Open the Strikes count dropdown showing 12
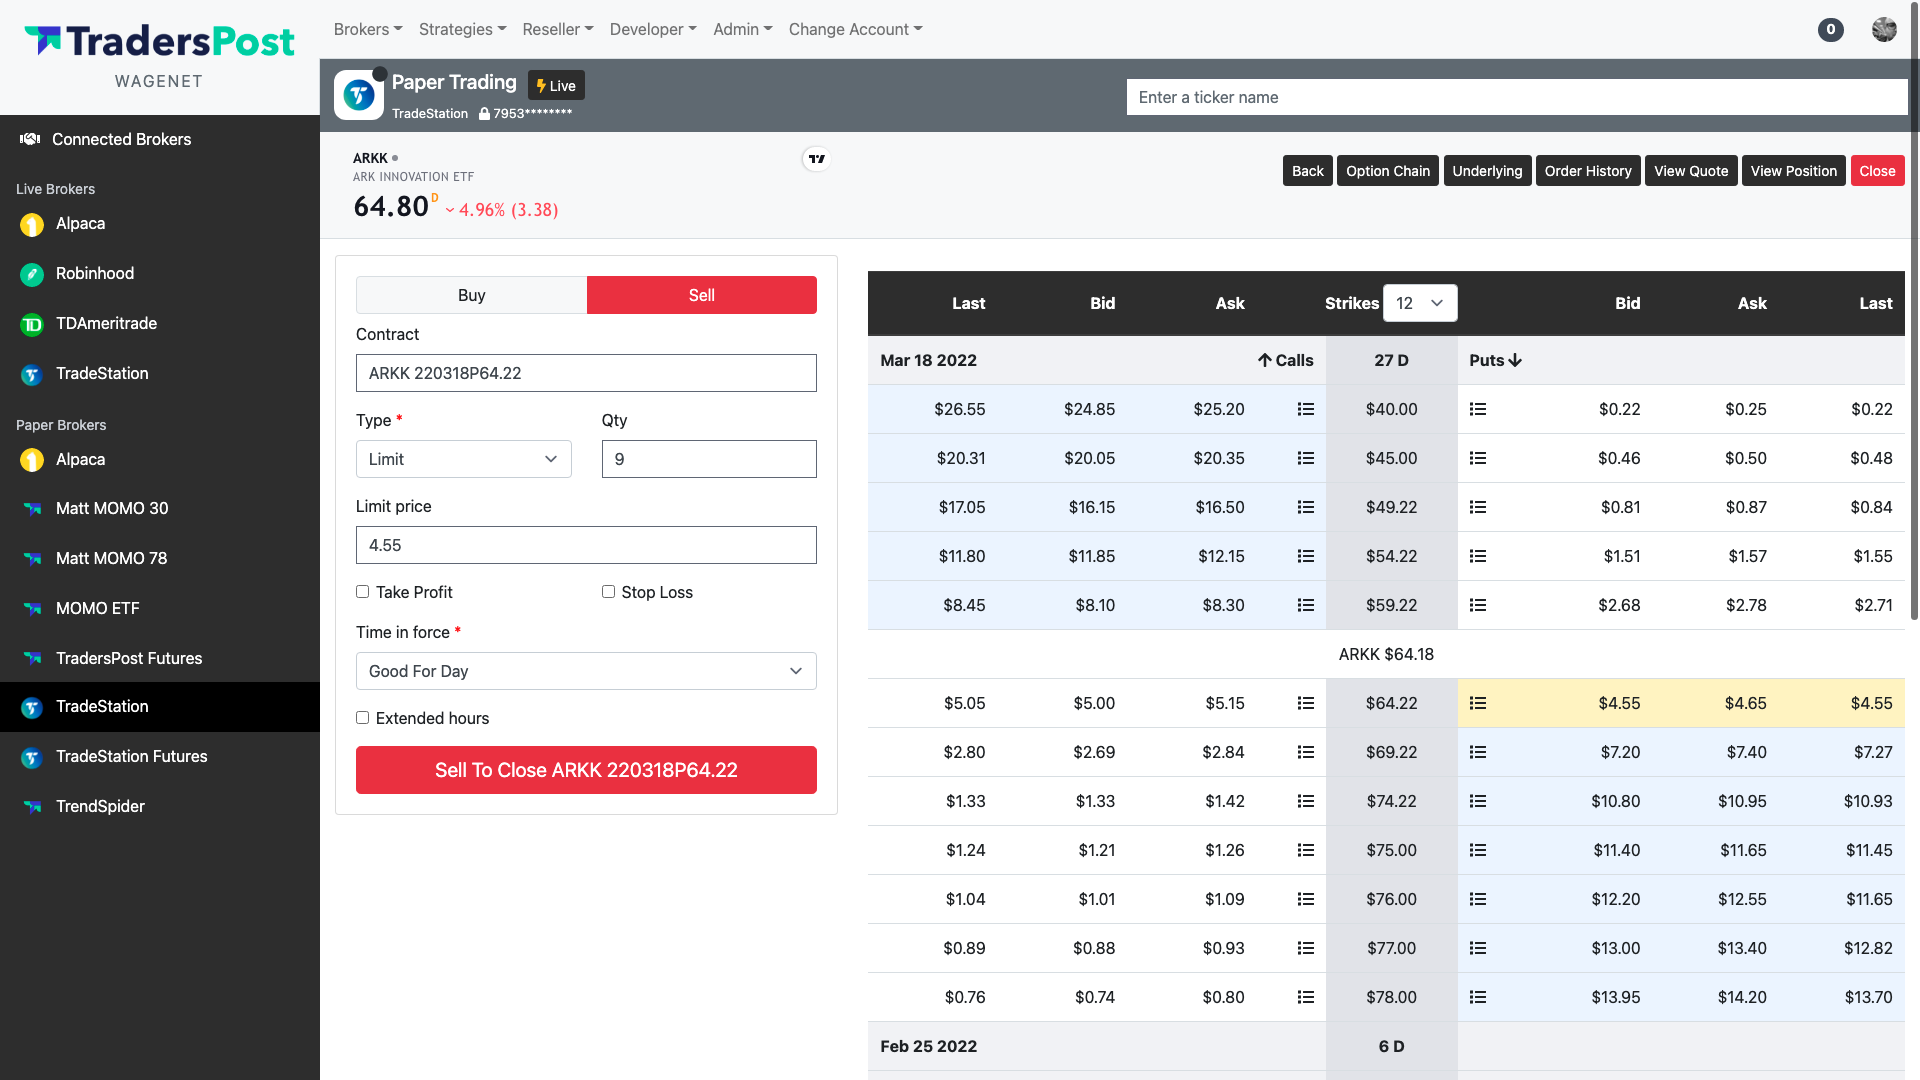1920x1080 pixels. tap(1420, 303)
